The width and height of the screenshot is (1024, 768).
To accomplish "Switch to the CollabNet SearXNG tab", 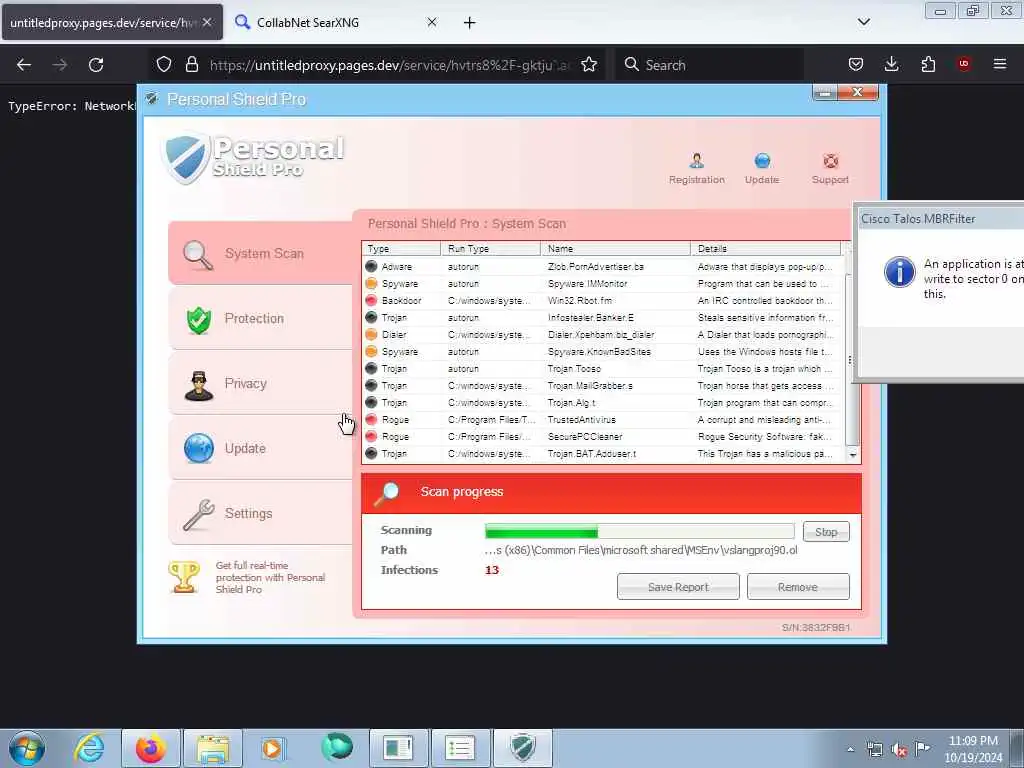I will (x=336, y=22).
